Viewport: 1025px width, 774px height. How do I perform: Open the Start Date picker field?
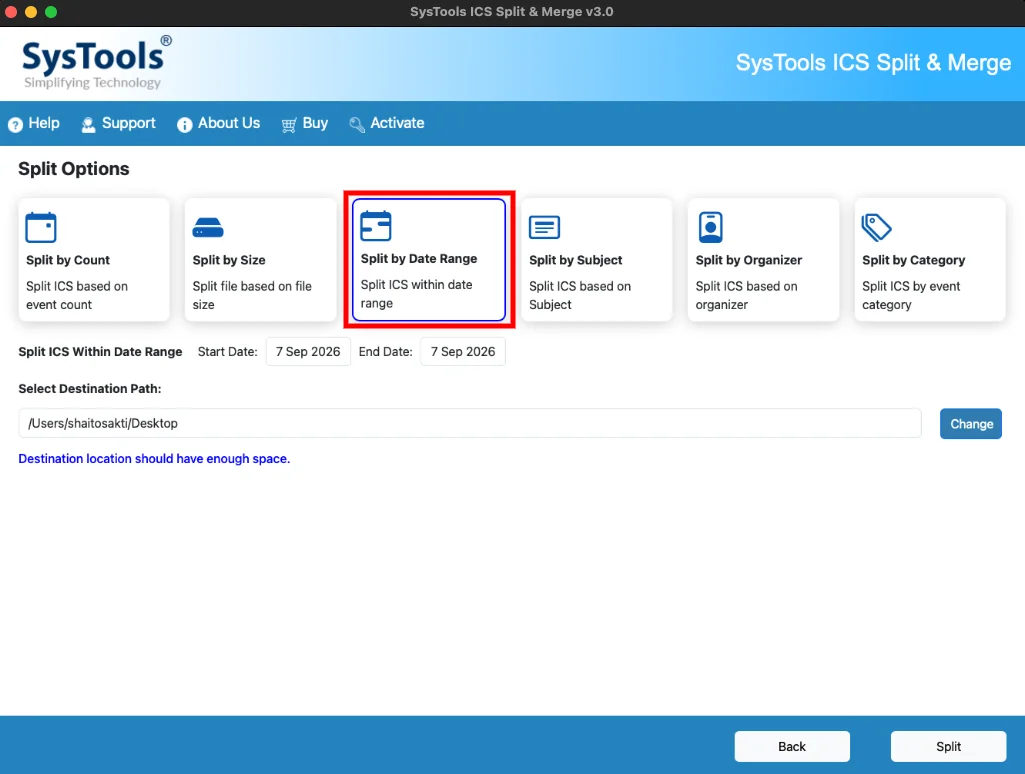[x=308, y=352]
